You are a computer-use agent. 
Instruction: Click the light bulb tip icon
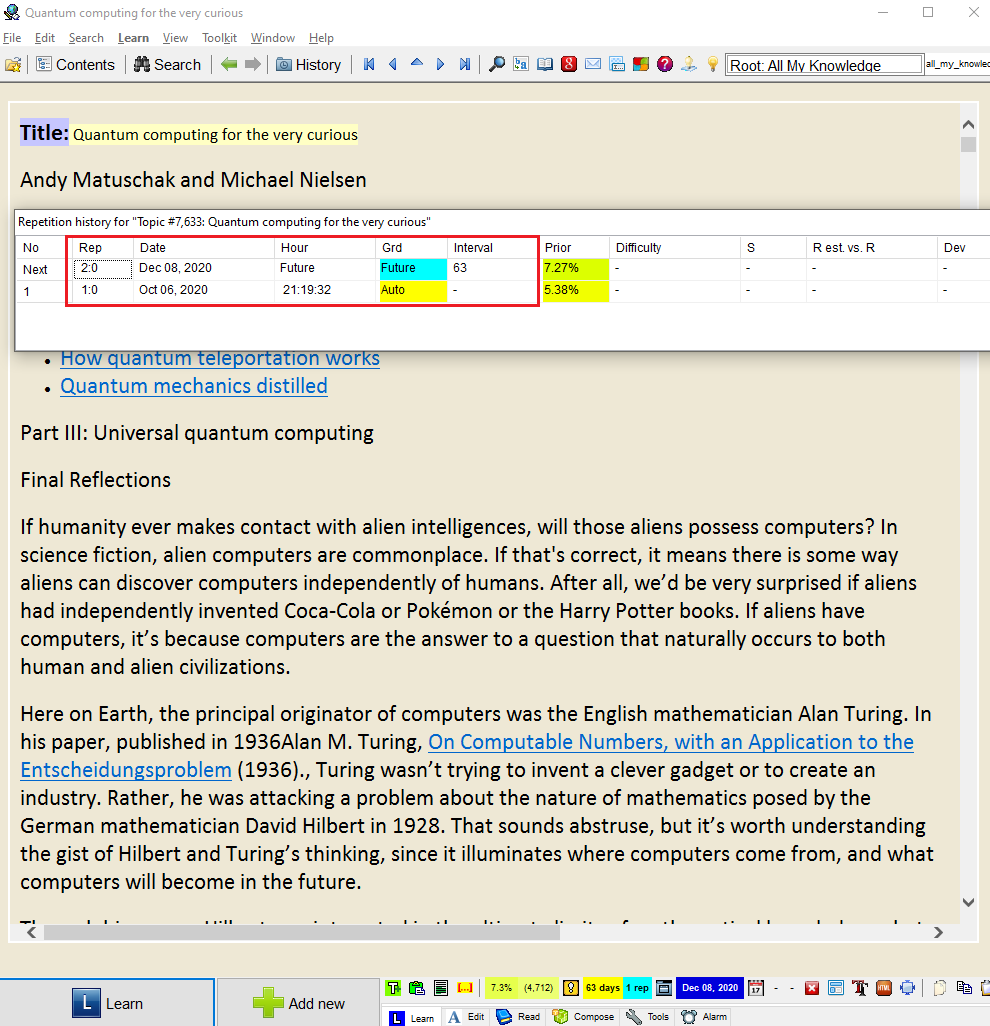pyautogui.click(x=713, y=64)
